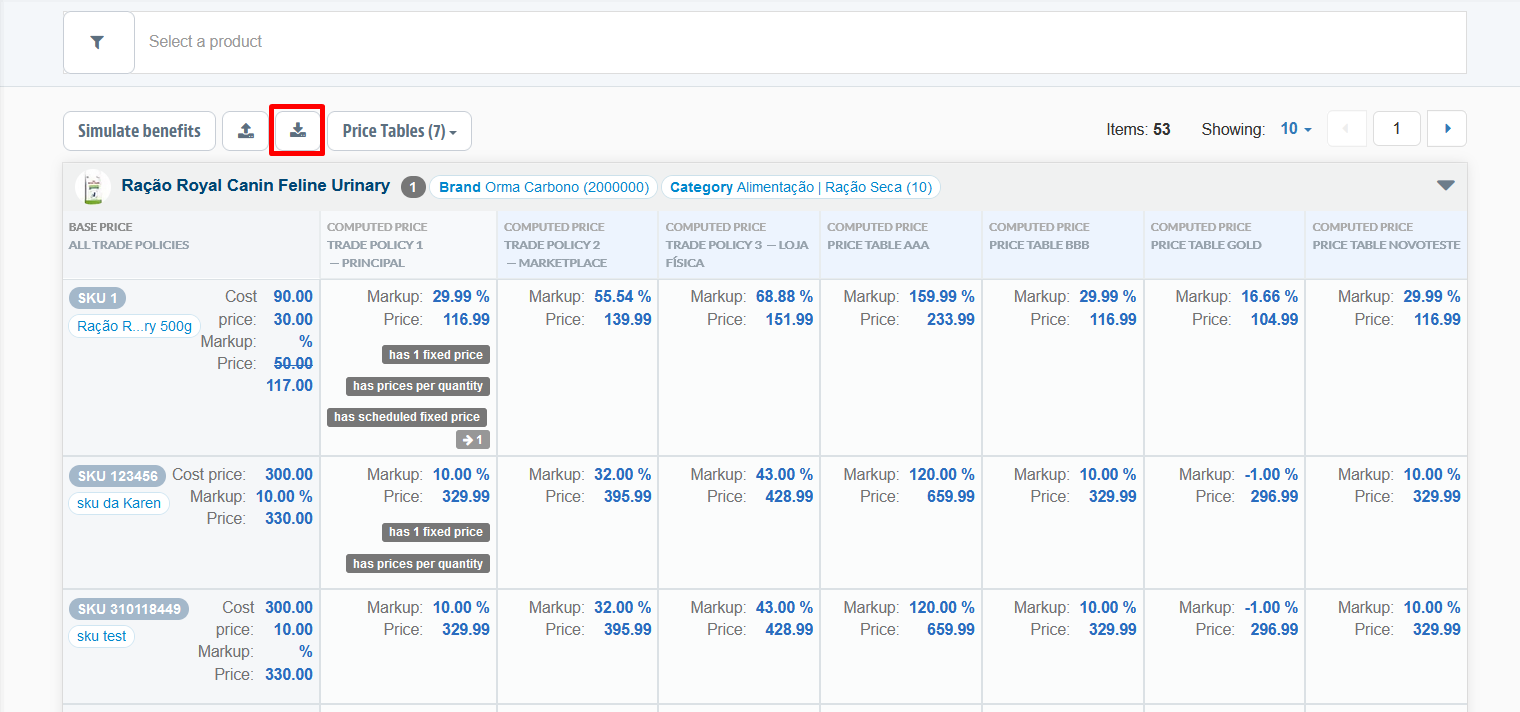Image resolution: width=1520 pixels, height=712 pixels.
Task: Open Brand Orma Carbono tag
Action: (543, 187)
